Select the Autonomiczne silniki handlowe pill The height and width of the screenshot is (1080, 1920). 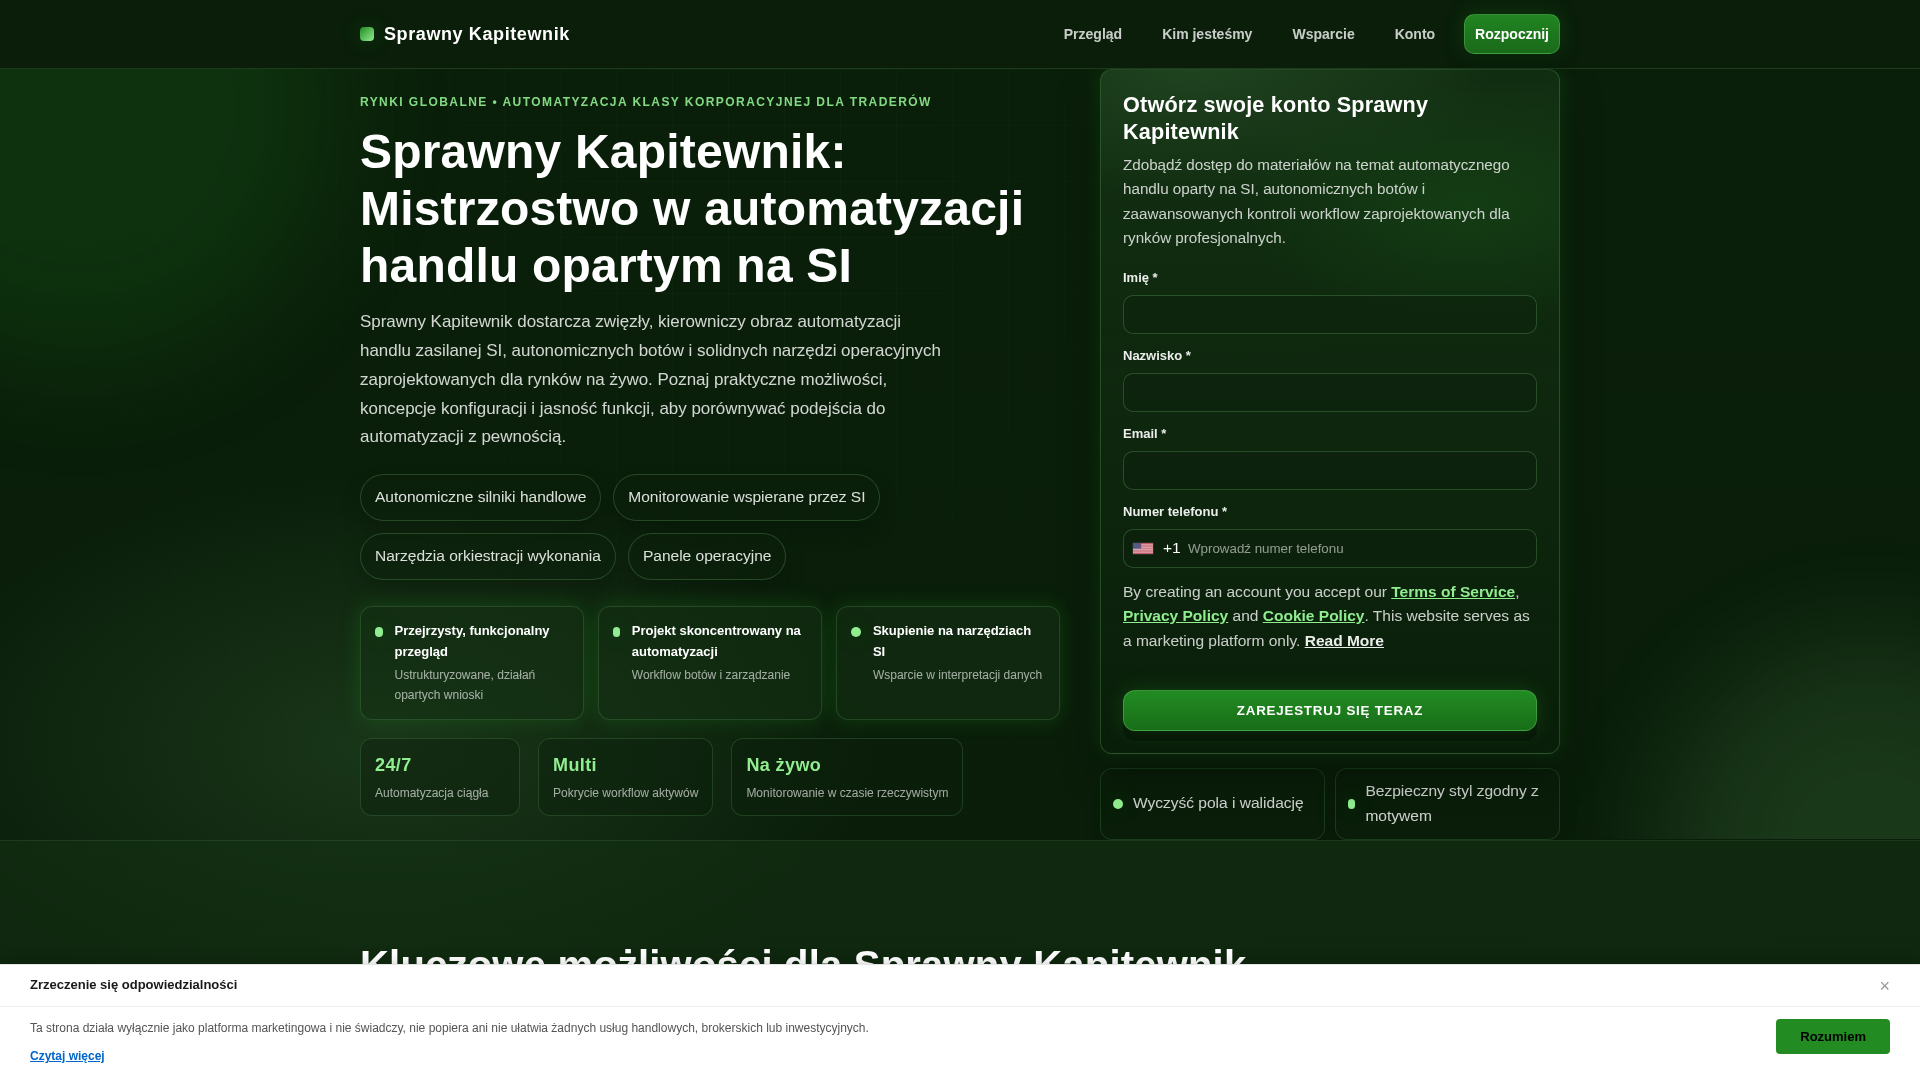click(x=480, y=497)
